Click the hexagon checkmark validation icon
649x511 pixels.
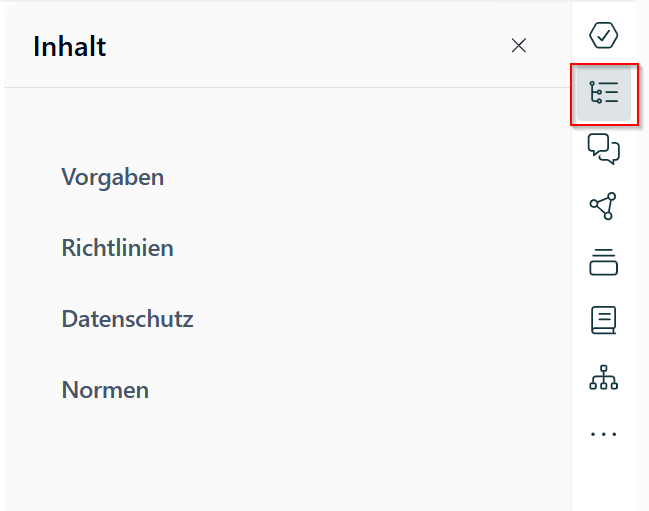pyautogui.click(x=603, y=35)
